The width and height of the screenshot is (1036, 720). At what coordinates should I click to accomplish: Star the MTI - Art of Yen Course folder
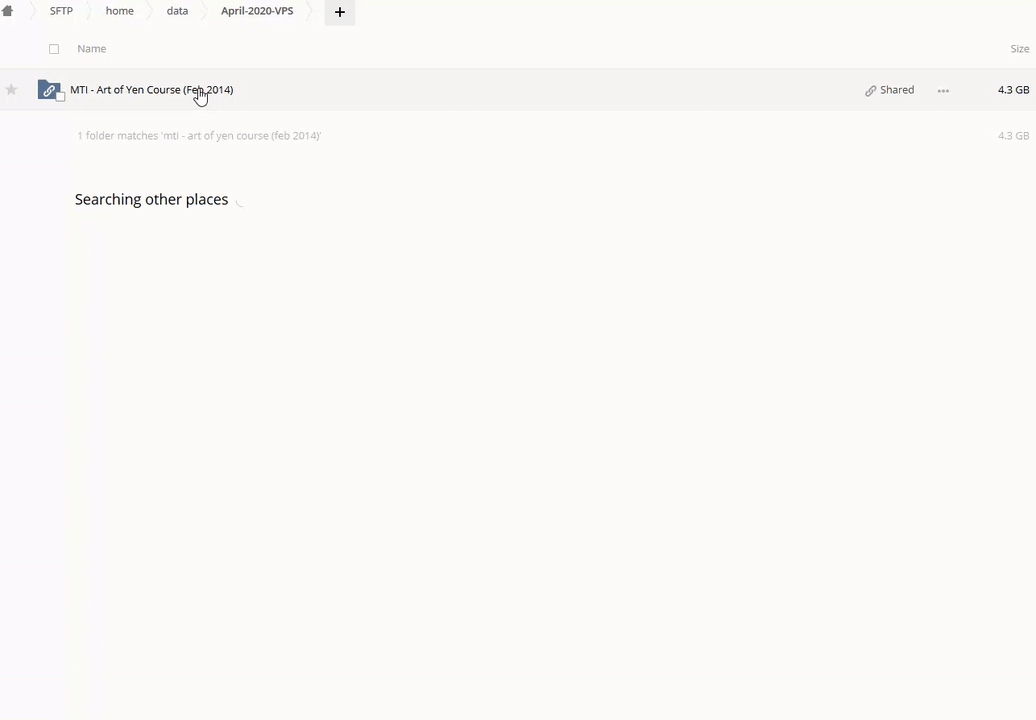12,90
